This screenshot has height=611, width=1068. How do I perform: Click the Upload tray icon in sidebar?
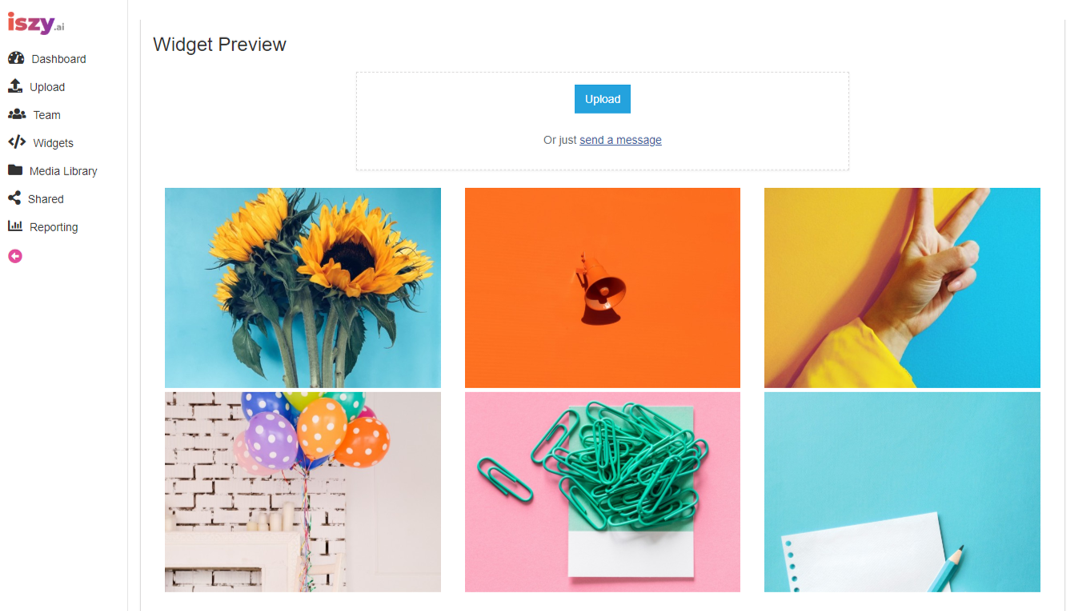click(15, 86)
